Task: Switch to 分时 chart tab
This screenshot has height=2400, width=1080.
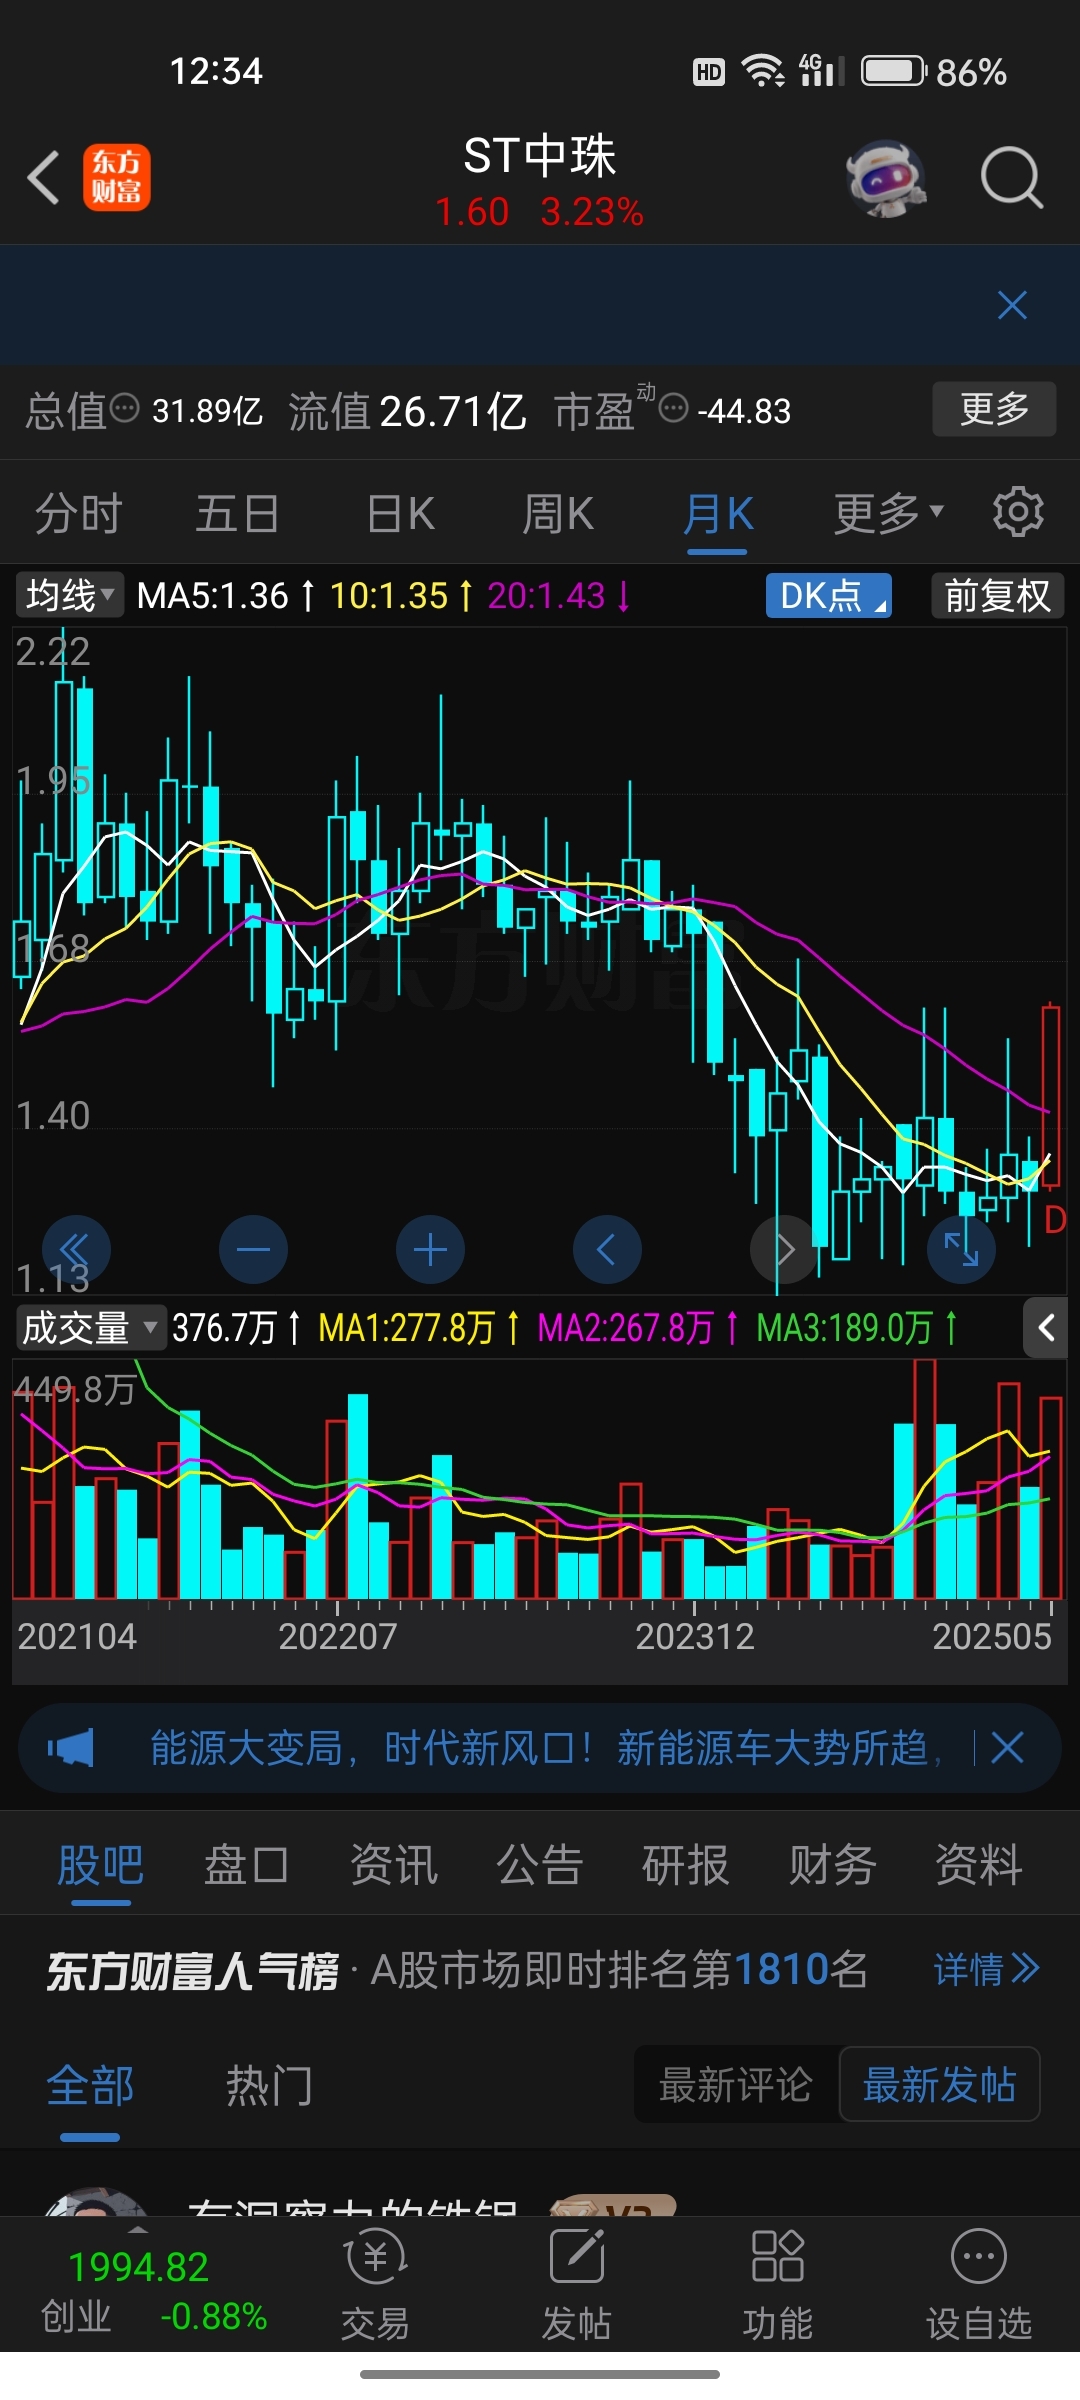Action: coord(78,513)
